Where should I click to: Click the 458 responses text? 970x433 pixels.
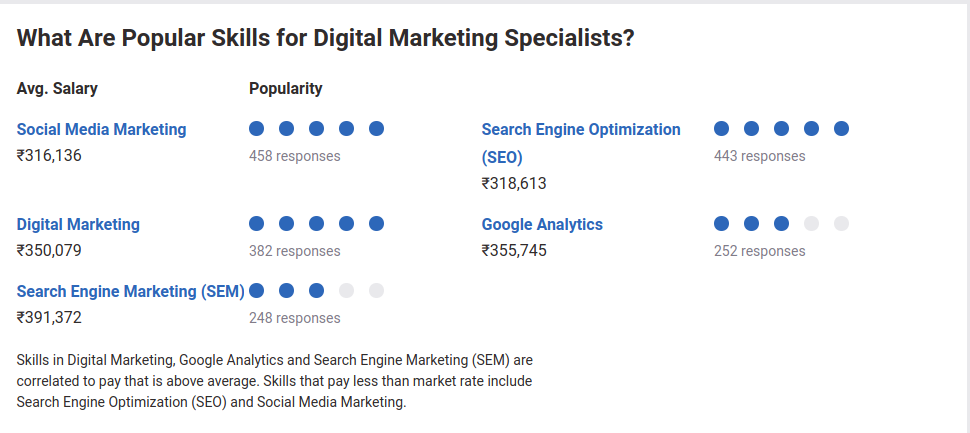tap(294, 156)
